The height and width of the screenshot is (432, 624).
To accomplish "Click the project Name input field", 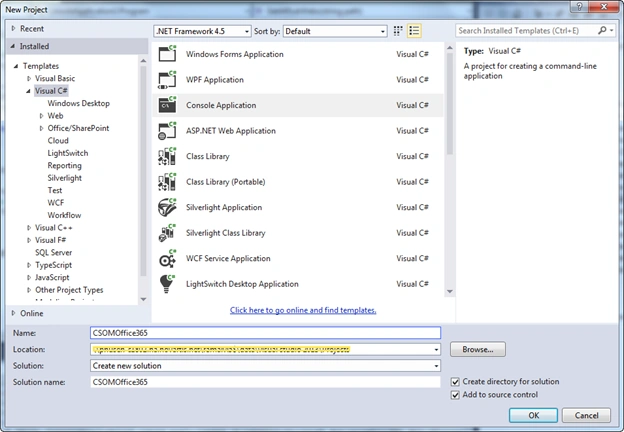I will click(265, 333).
